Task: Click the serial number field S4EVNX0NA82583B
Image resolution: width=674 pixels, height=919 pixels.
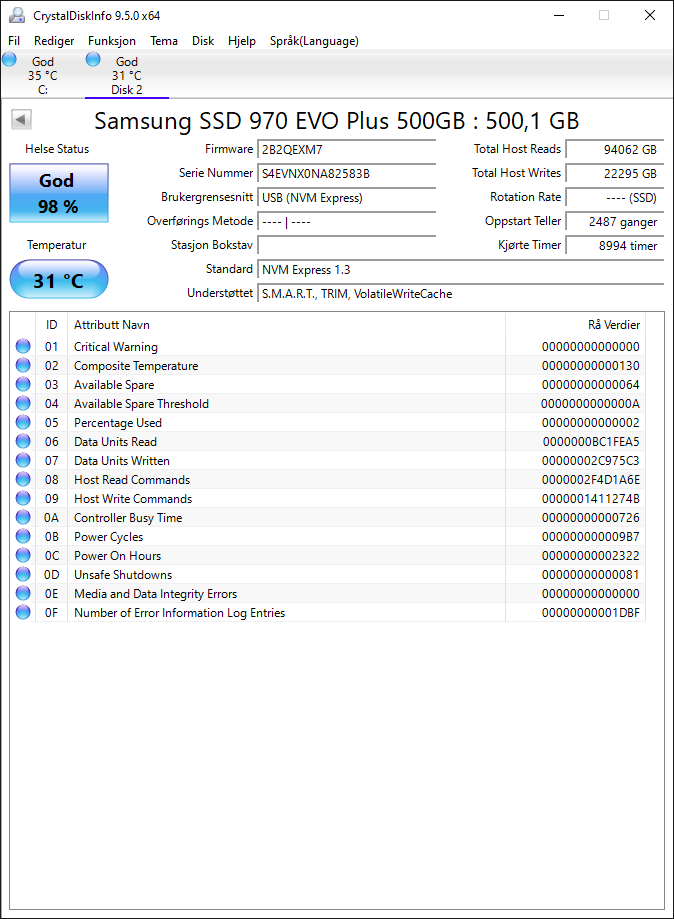Action: click(x=346, y=173)
